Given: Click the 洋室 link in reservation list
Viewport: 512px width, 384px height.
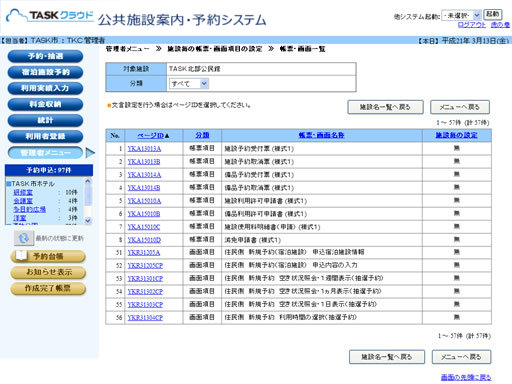Looking at the screenshot, I should click(x=20, y=218).
